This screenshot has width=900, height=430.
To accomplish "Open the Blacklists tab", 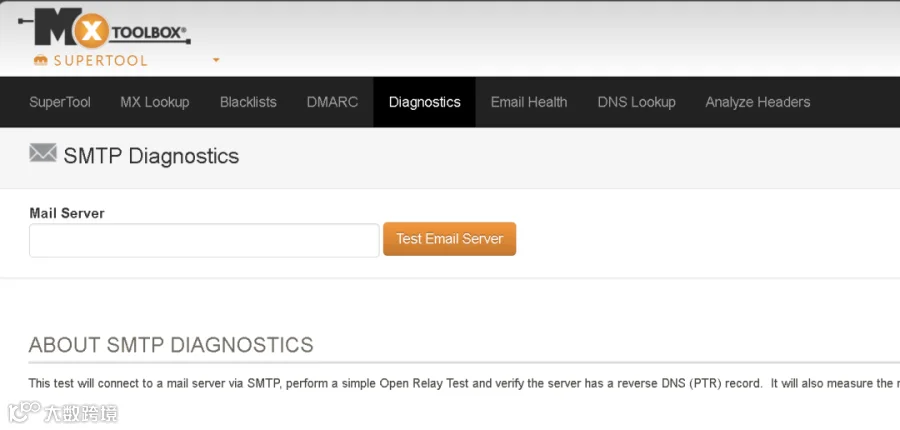I will point(248,102).
